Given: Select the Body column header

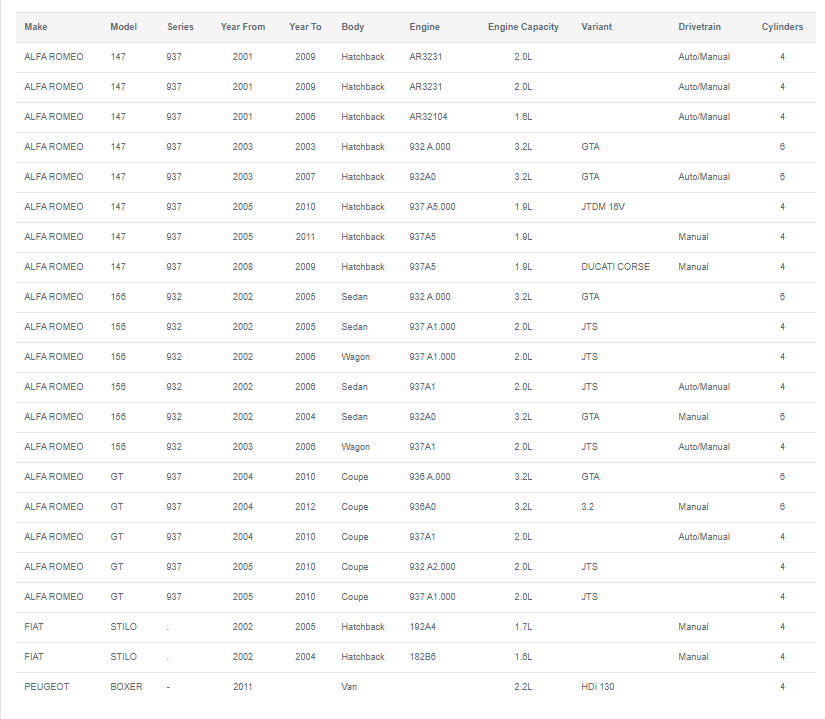Looking at the screenshot, I should click(352, 27).
